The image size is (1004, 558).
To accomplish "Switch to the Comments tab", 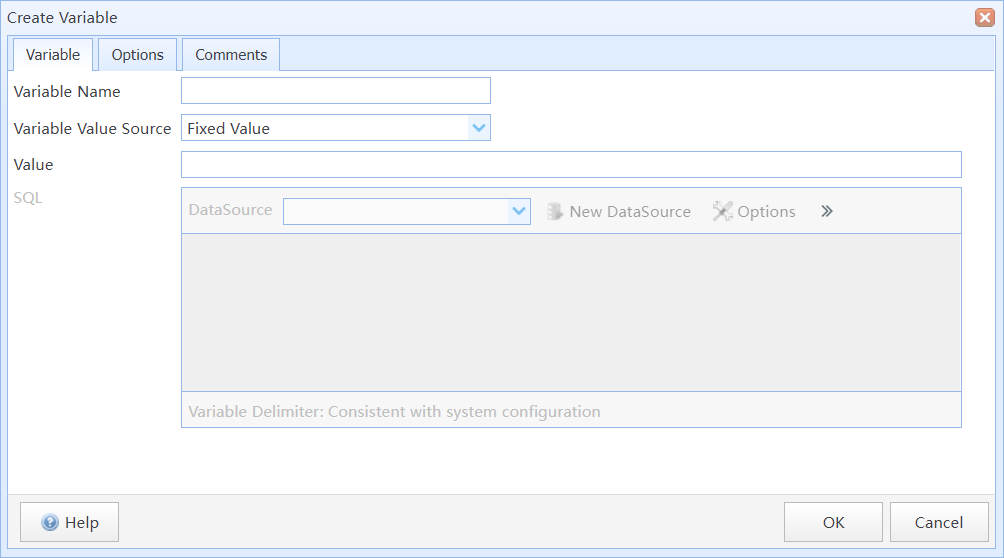I will [x=231, y=54].
